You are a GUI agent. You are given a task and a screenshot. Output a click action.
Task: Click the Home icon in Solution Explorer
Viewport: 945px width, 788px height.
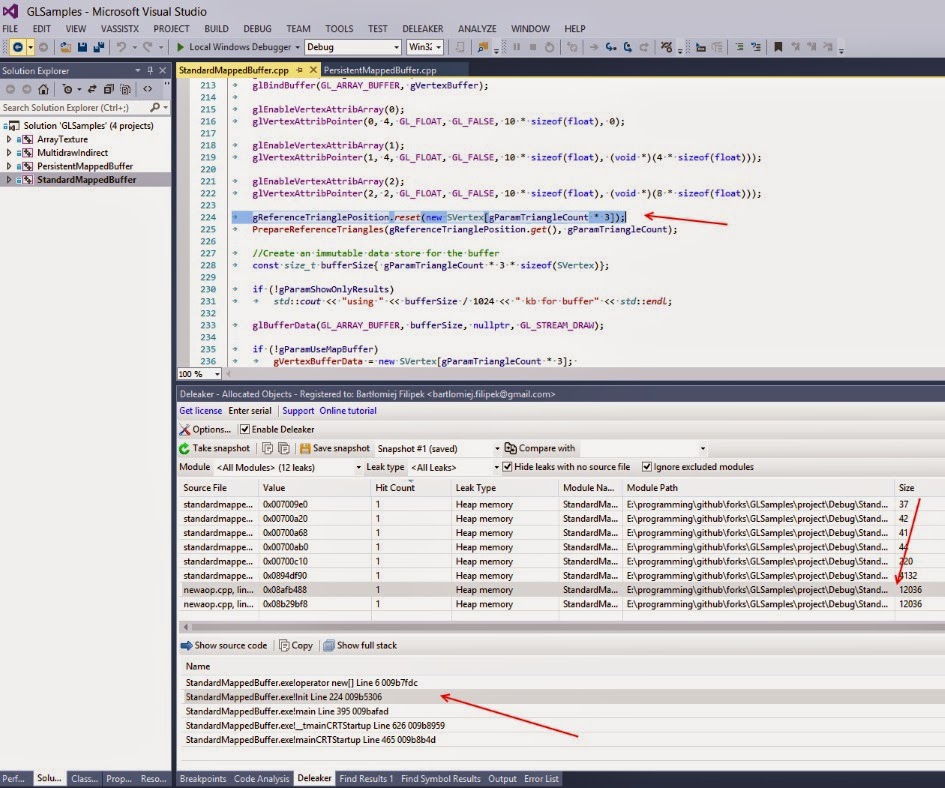click(x=43, y=89)
